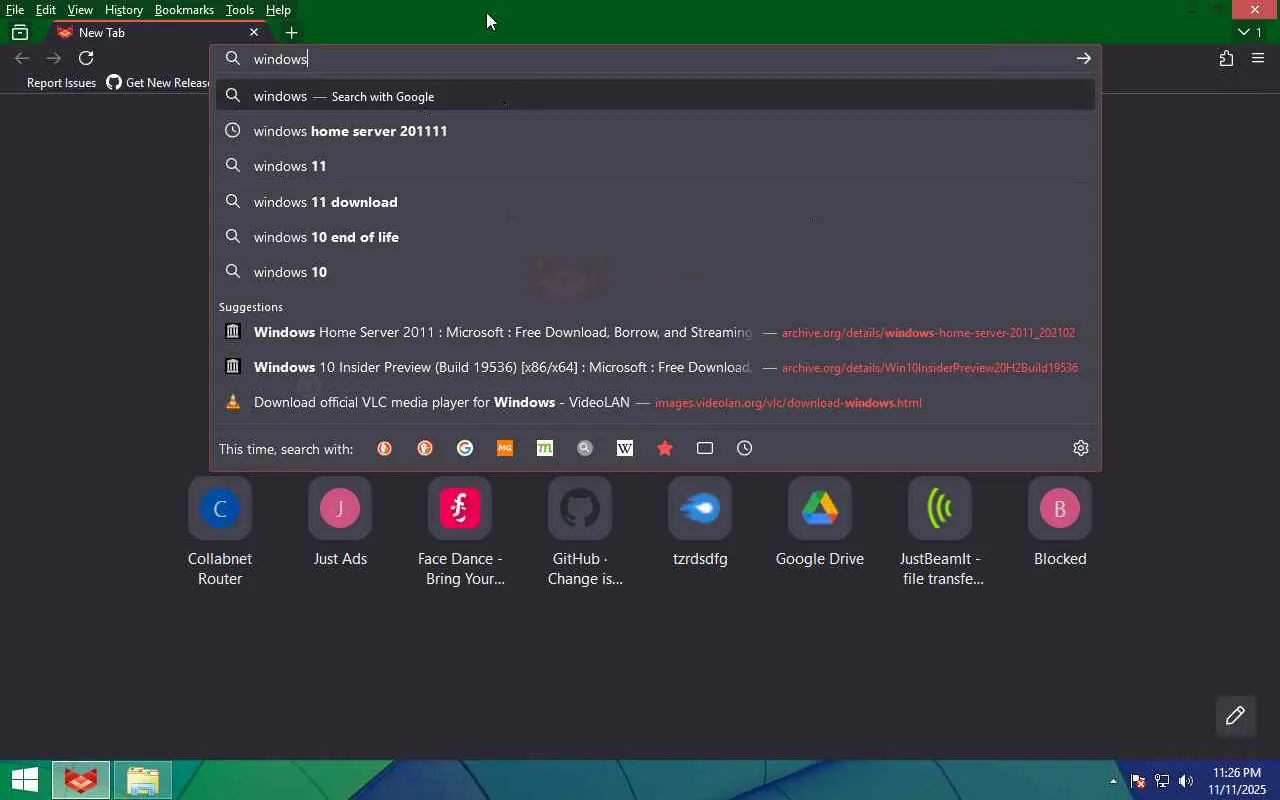
Task: Open the Extensions puzzle-piece button
Action: coord(1226,58)
